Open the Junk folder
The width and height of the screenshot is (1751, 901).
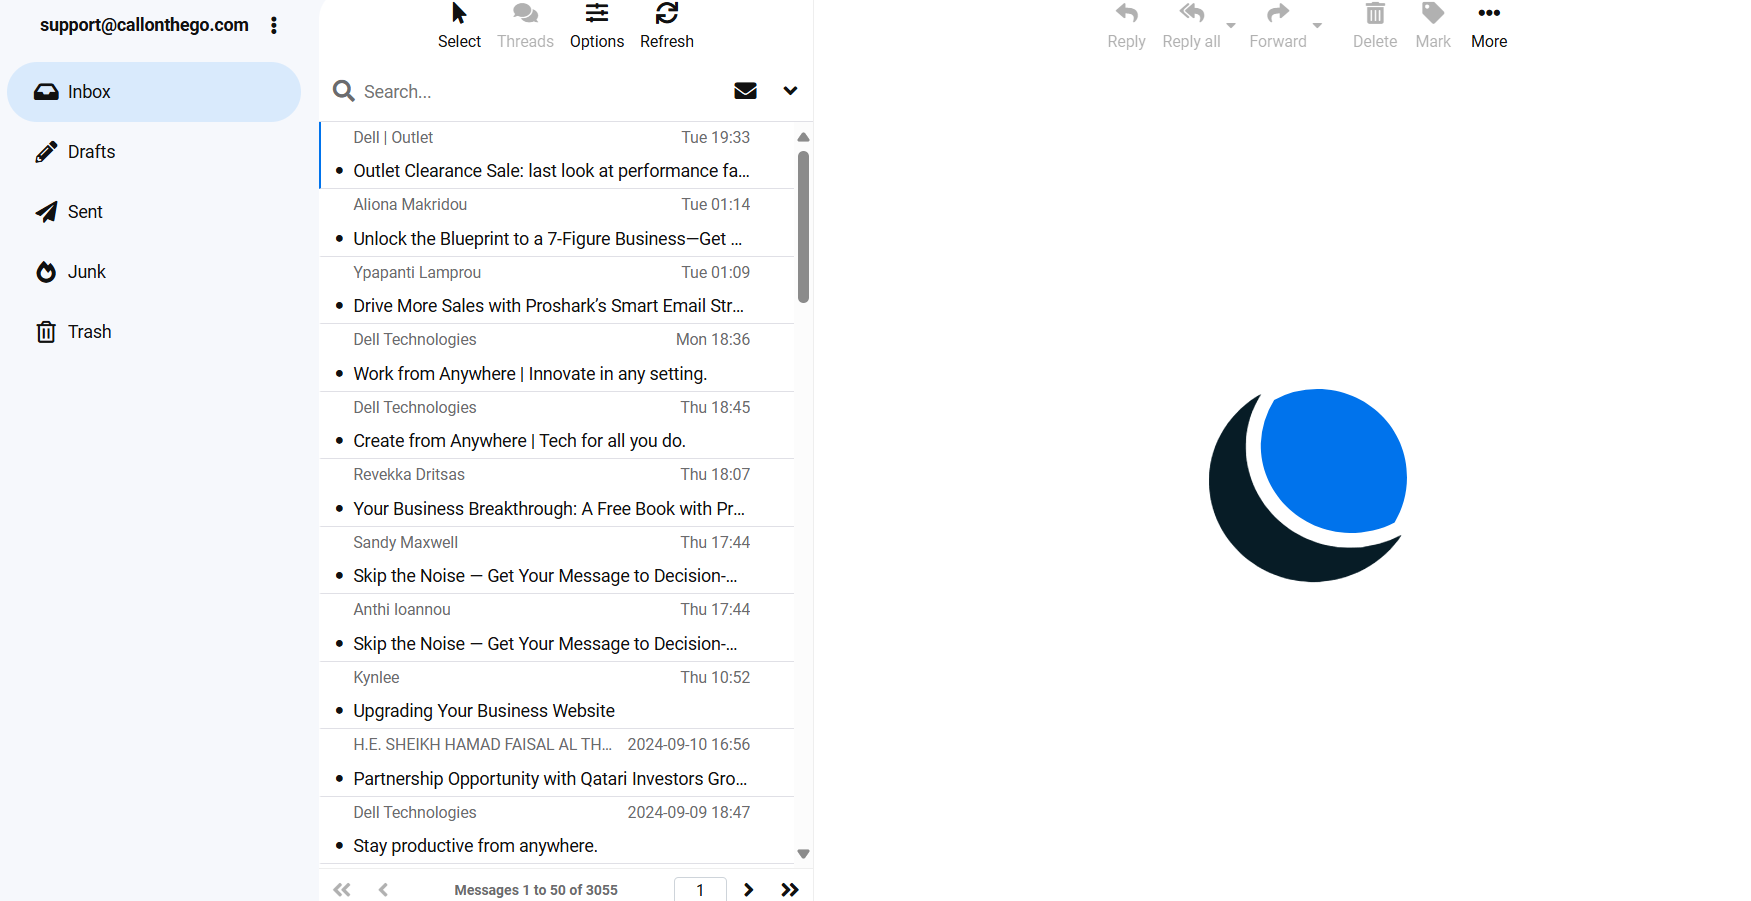coord(86,272)
